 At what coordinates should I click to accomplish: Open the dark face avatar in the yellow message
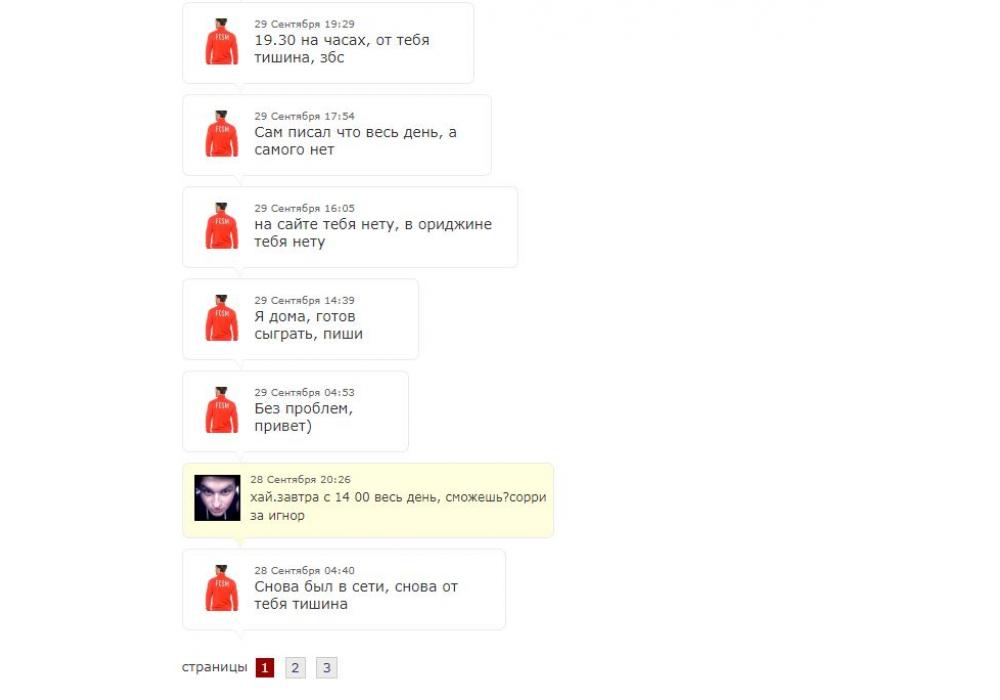(217, 498)
